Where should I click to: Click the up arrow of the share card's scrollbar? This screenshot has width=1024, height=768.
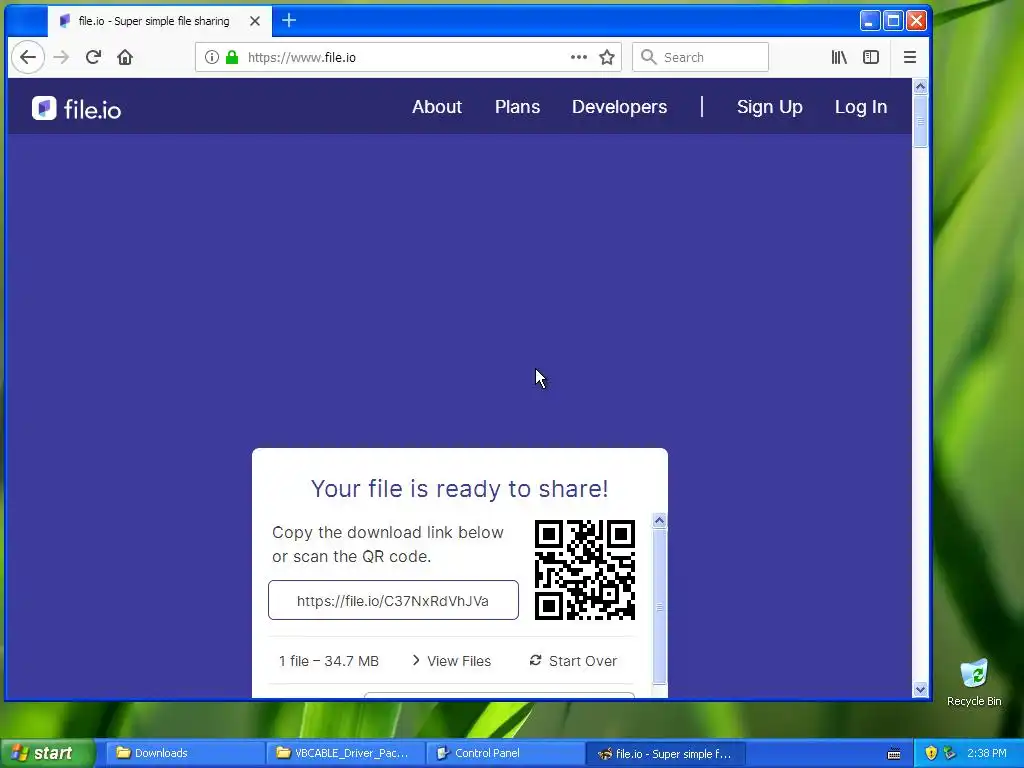[x=659, y=520]
